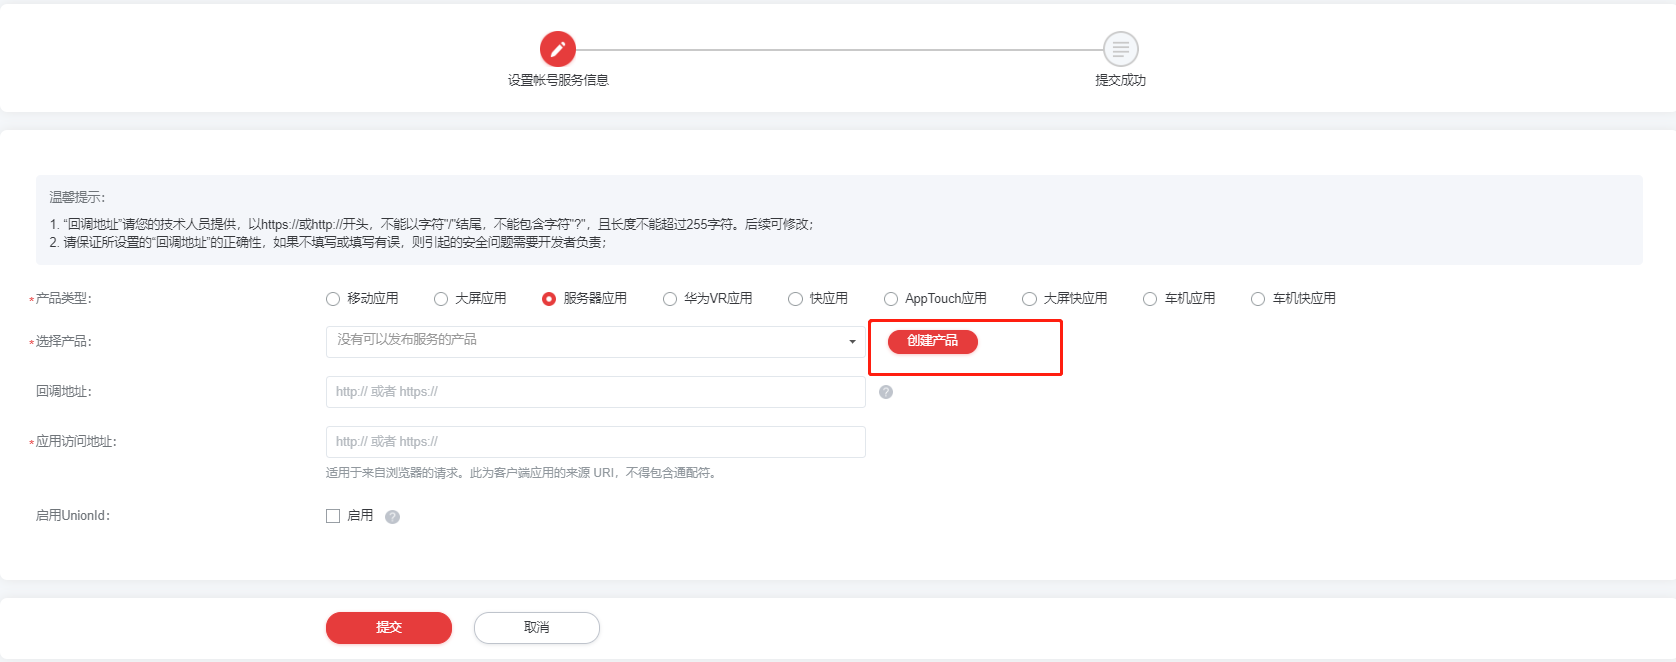Click help icon beside 回调地址 field
The width and height of the screenshot is (1676, 662).
point(886,392)
